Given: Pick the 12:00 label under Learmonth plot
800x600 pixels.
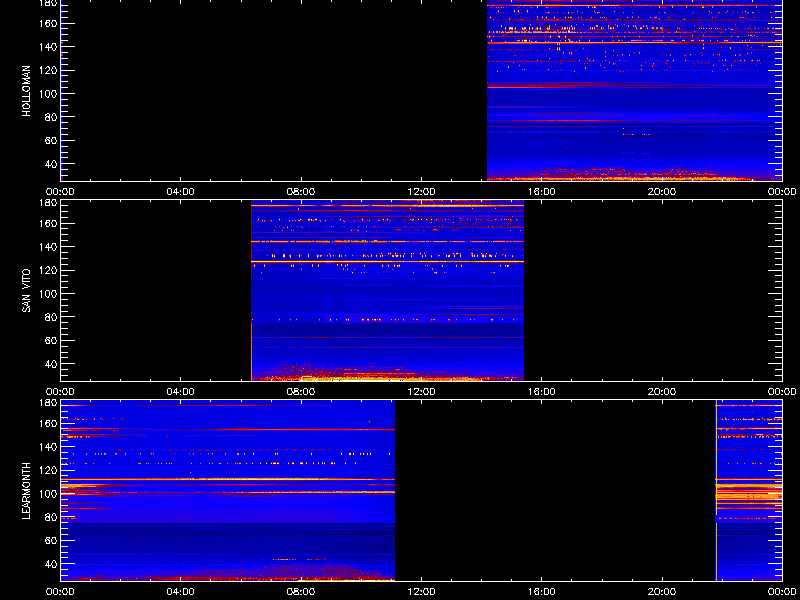Looking at the screenshot, I should tap(421, 592).
